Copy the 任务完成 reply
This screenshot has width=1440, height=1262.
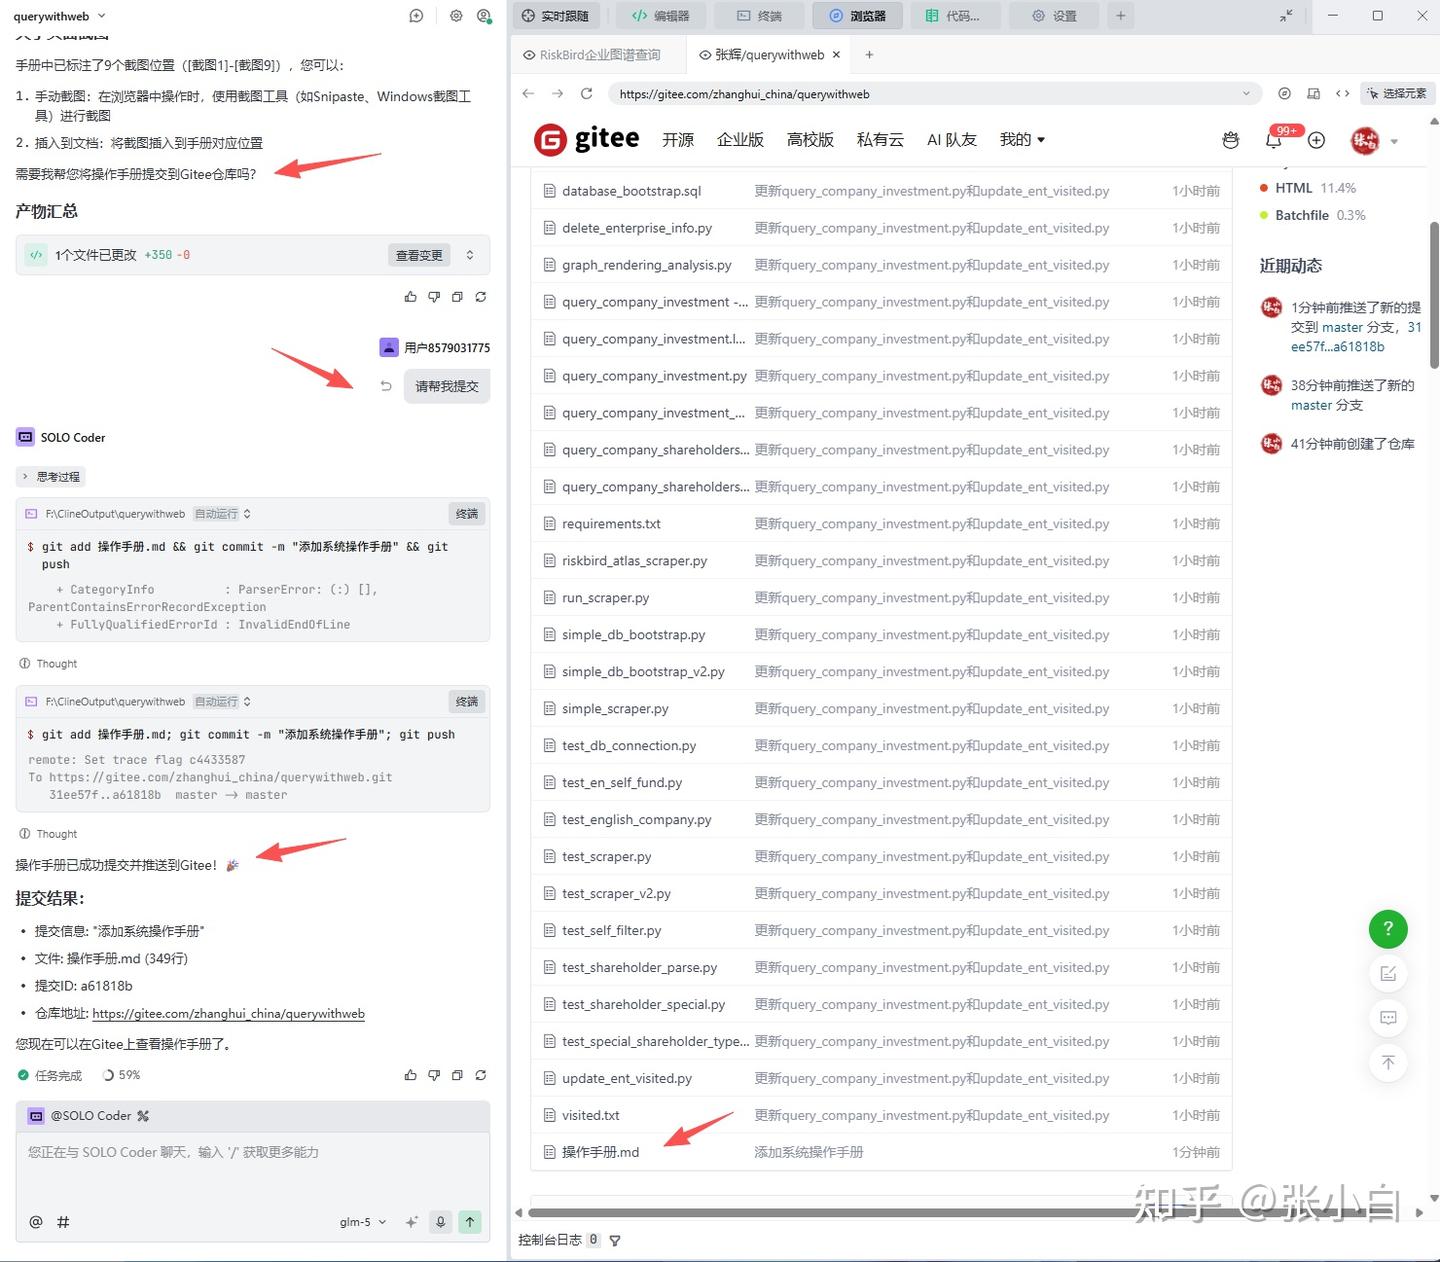coord(457,1075)
